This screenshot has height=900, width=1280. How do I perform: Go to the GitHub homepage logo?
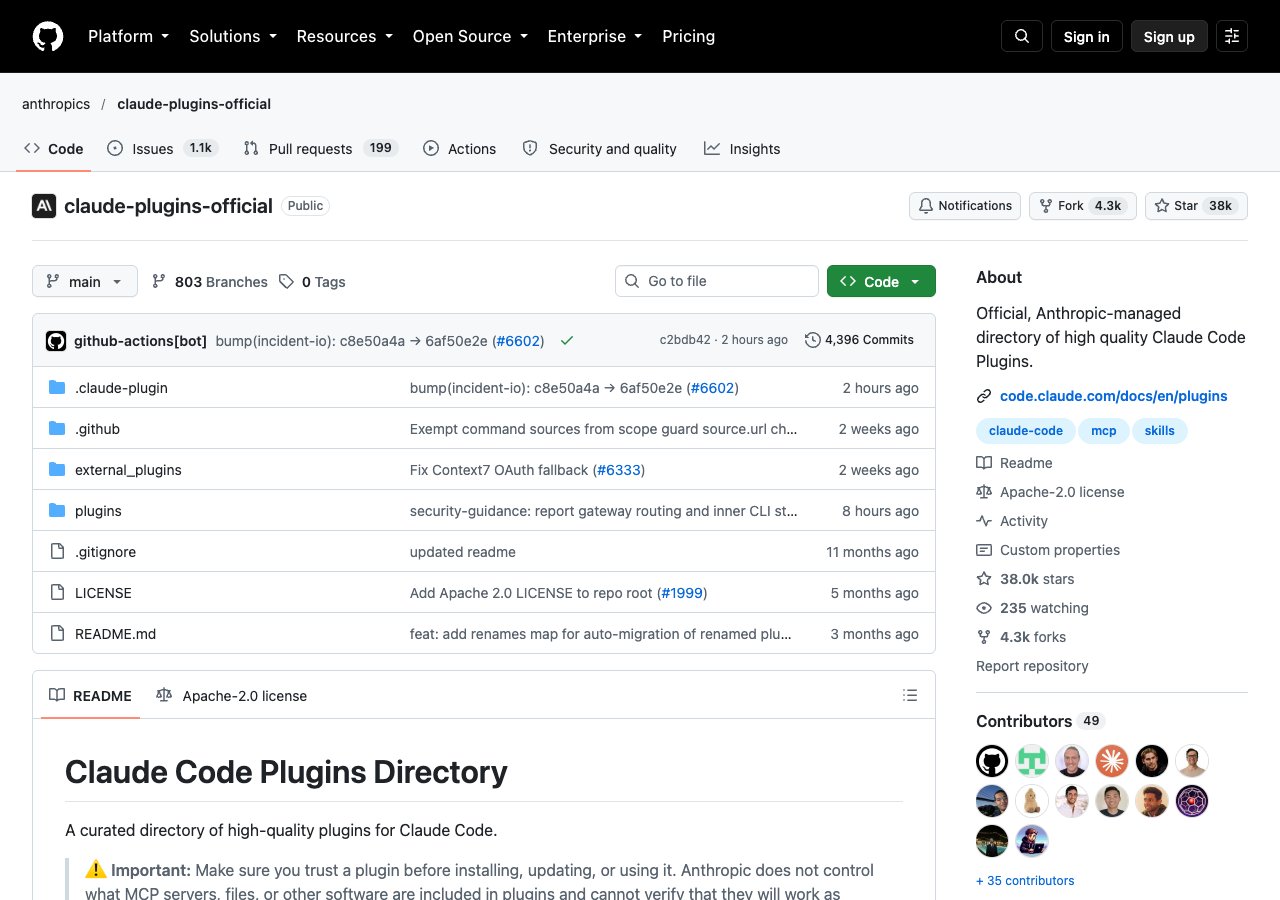(x=48, y=36)
